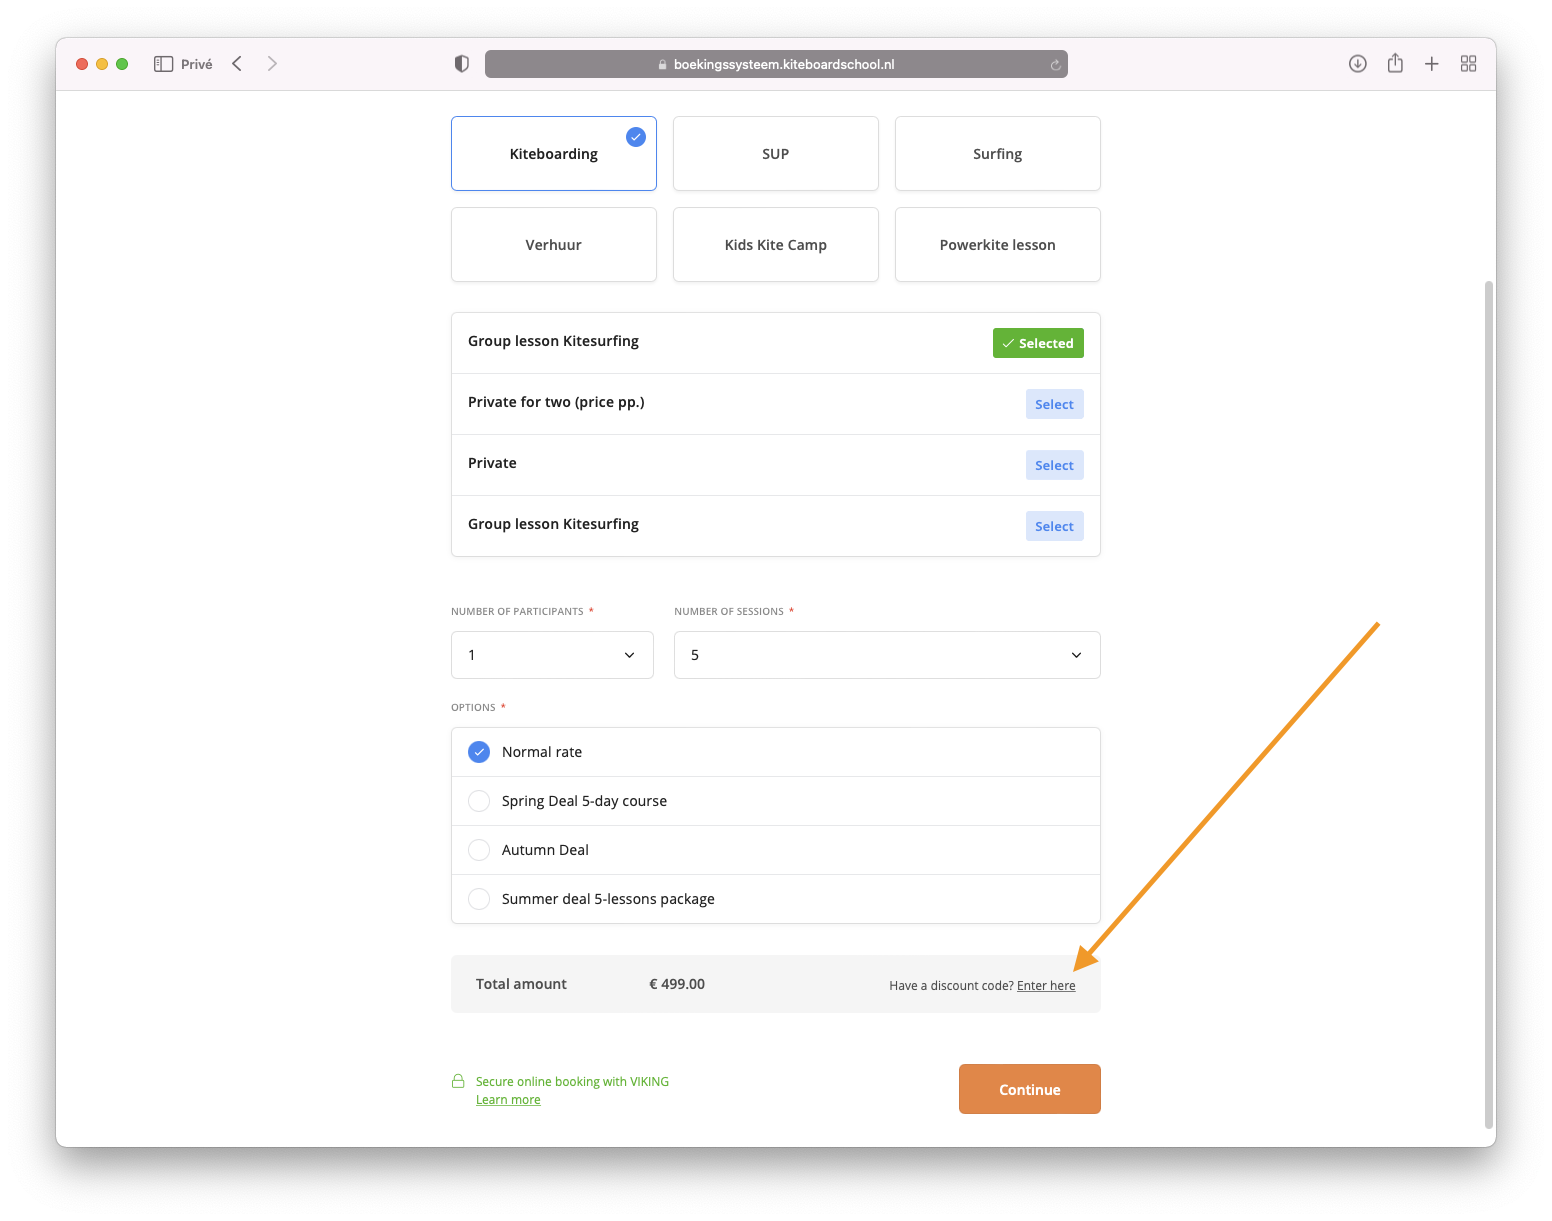Select Summer deal 5-lessons package option

coord(479,899)
